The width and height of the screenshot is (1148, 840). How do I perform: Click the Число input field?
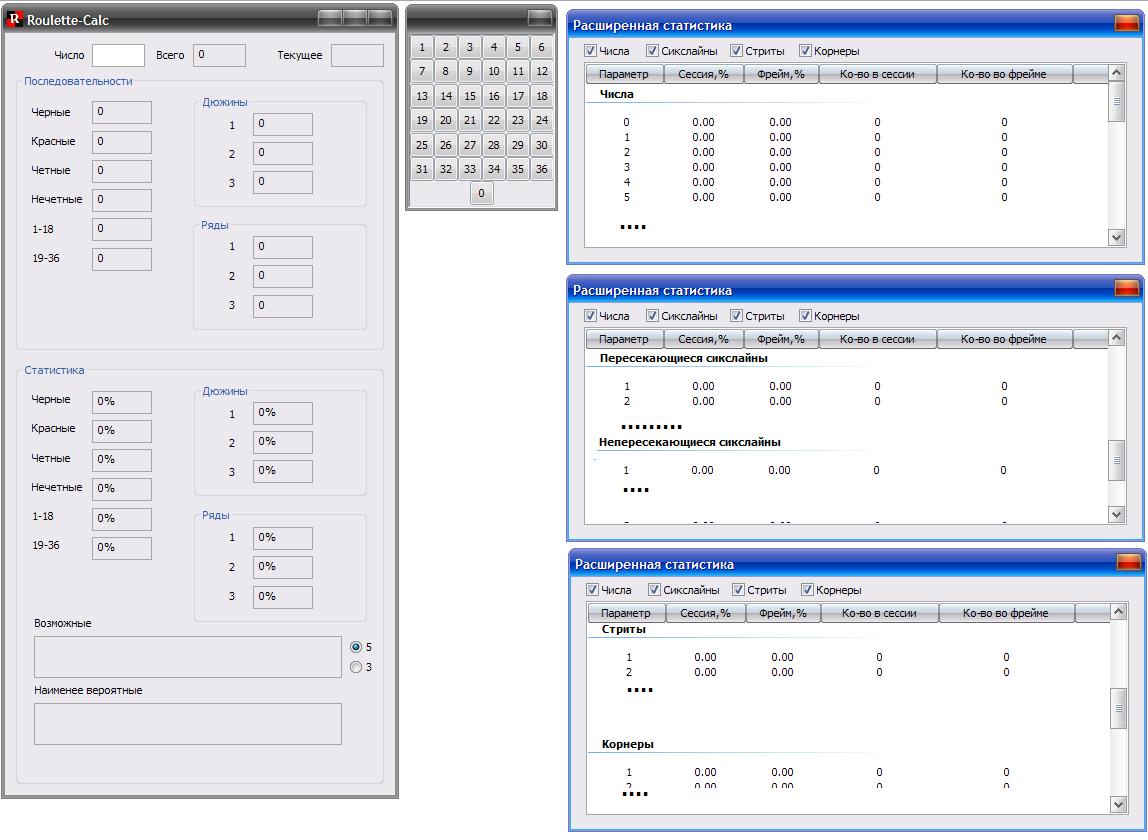coord(119,55)
